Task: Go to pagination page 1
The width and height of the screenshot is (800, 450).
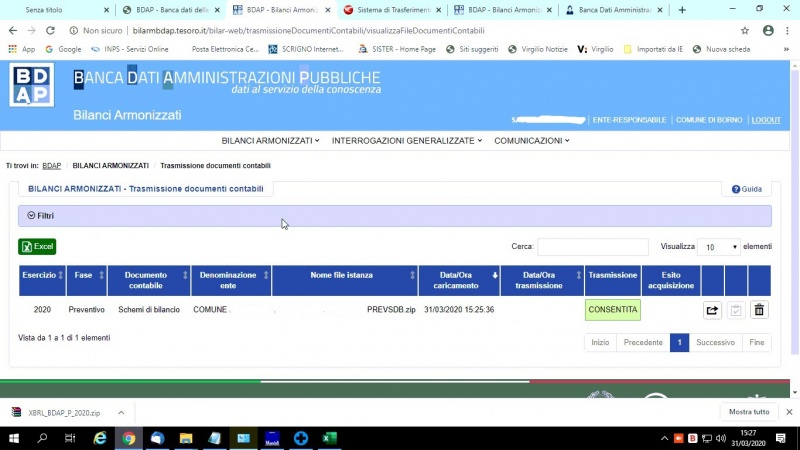Action: click(x=679, y=342)
